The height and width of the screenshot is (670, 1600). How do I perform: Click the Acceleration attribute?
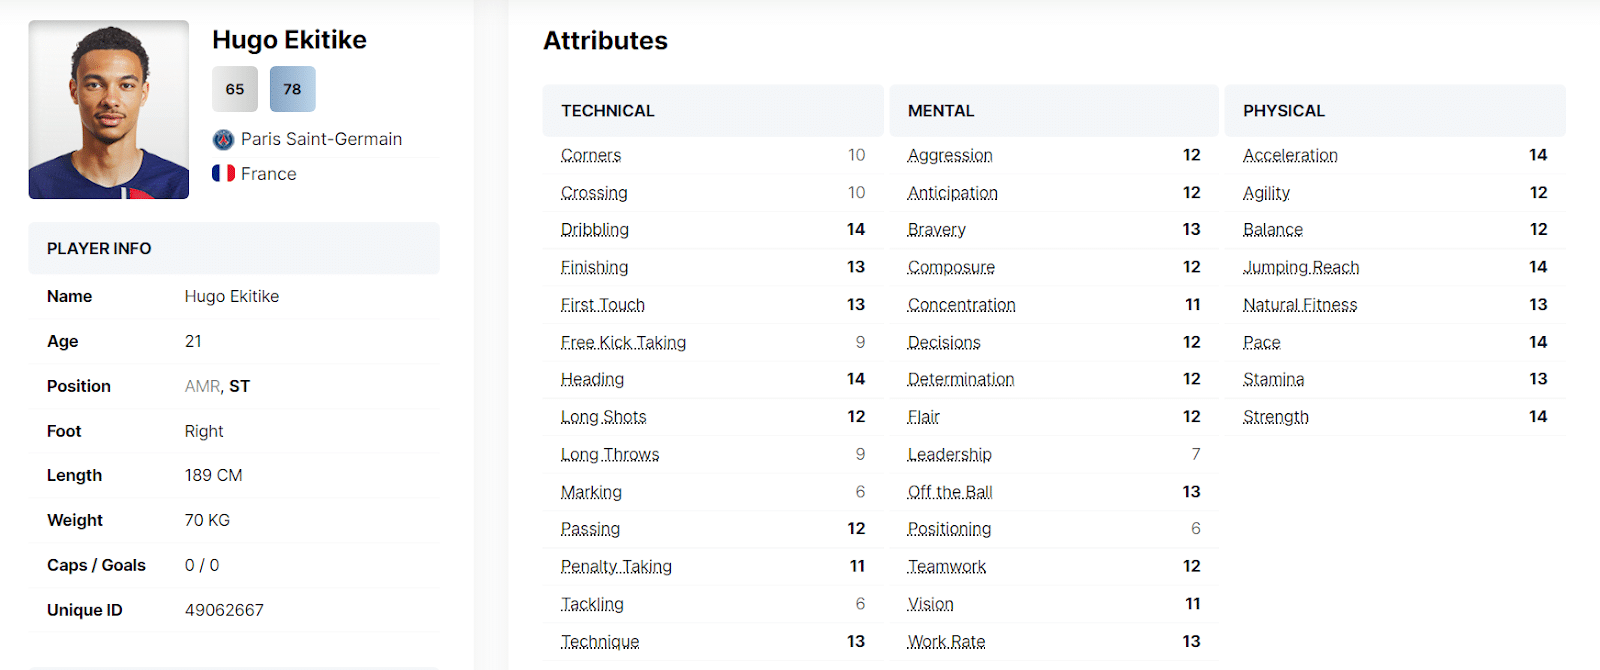tap(1289, 155)
